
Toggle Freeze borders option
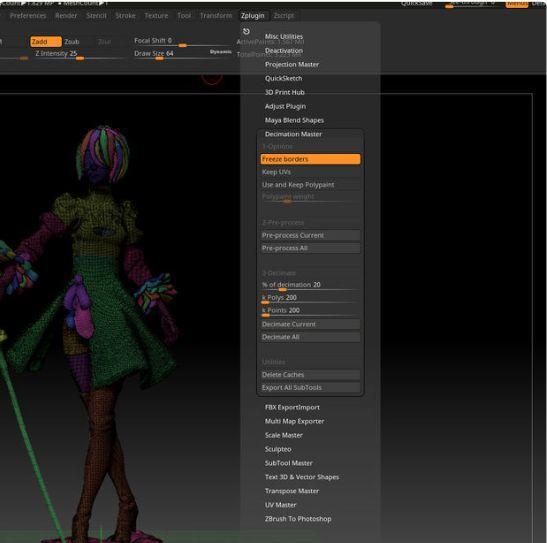click(310, 159)
